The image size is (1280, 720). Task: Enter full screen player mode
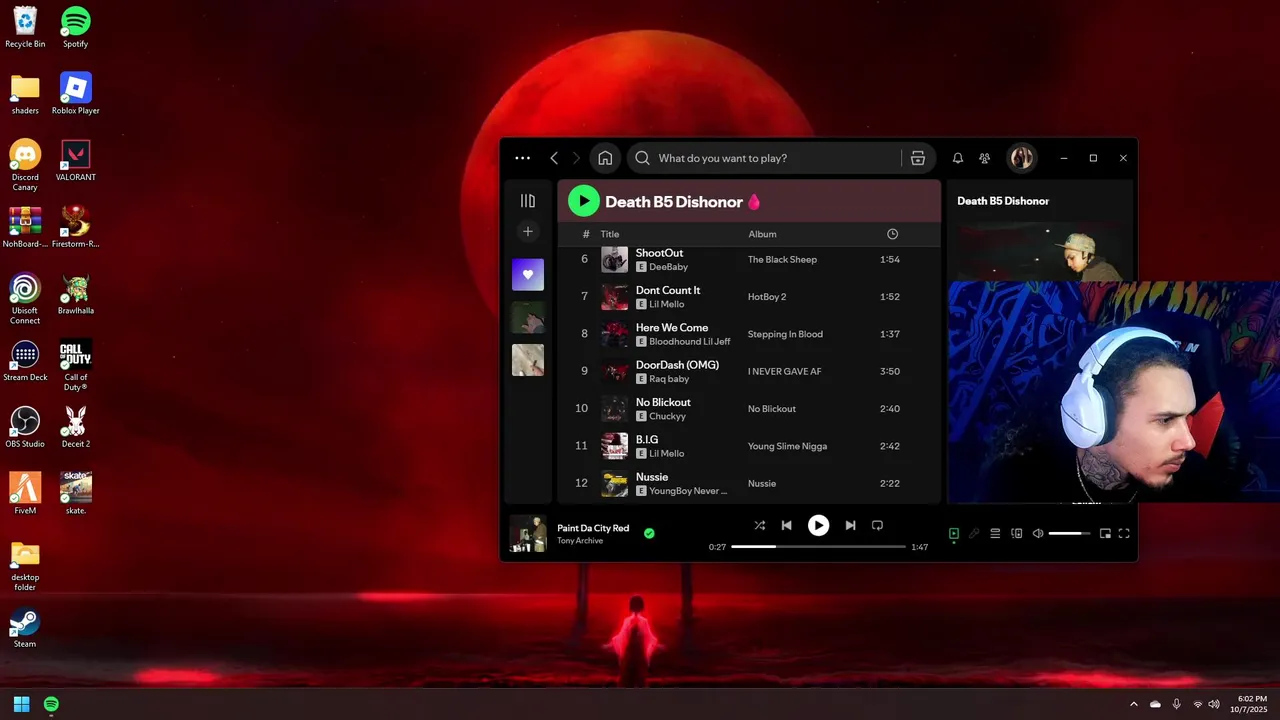click(x=1124, y=534)
